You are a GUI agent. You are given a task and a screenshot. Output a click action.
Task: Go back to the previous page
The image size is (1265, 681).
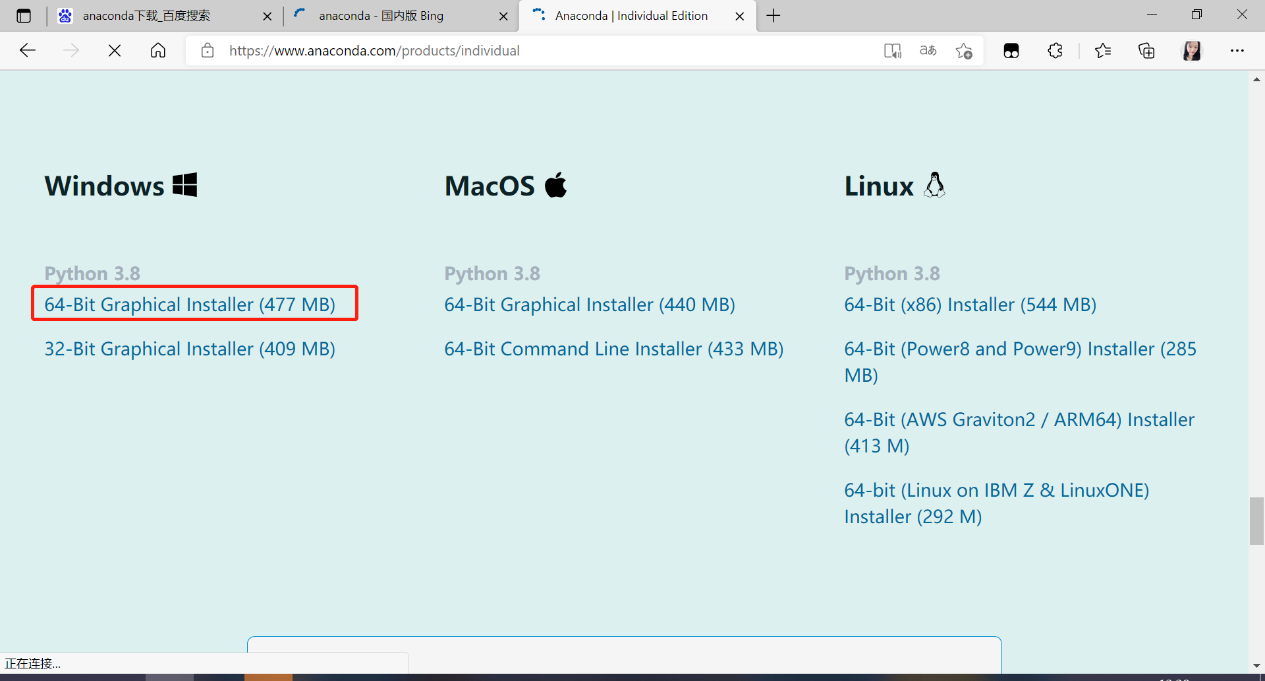[x=27, y=50]
